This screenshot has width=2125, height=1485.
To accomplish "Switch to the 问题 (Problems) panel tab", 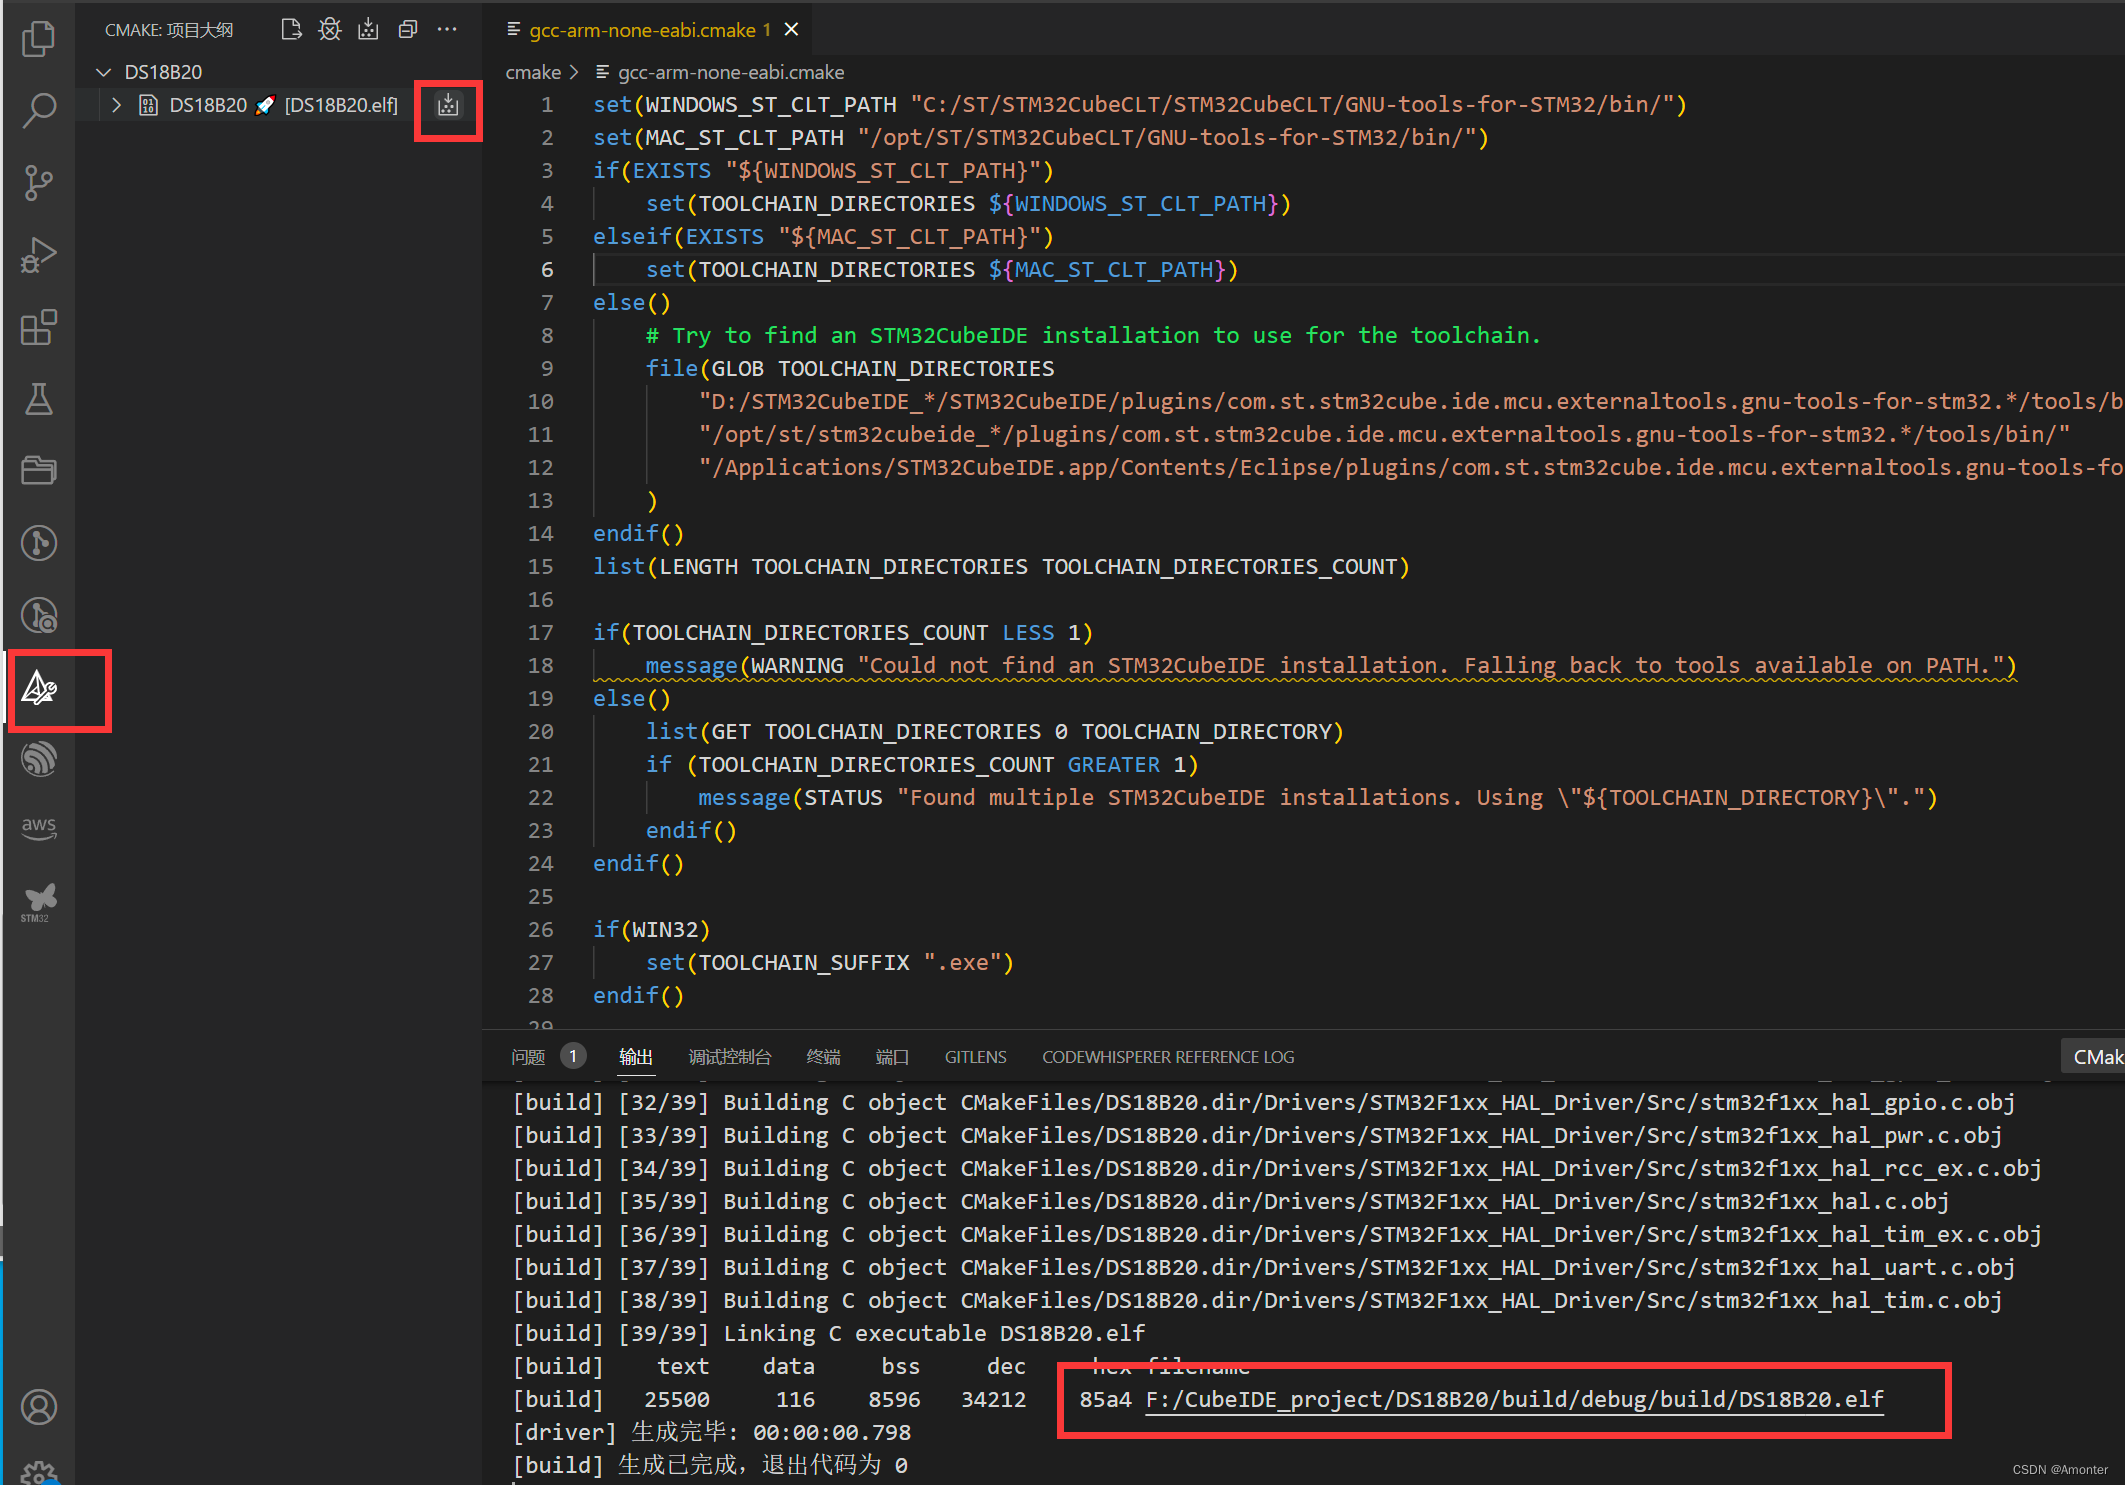I will click(528, 1057).
